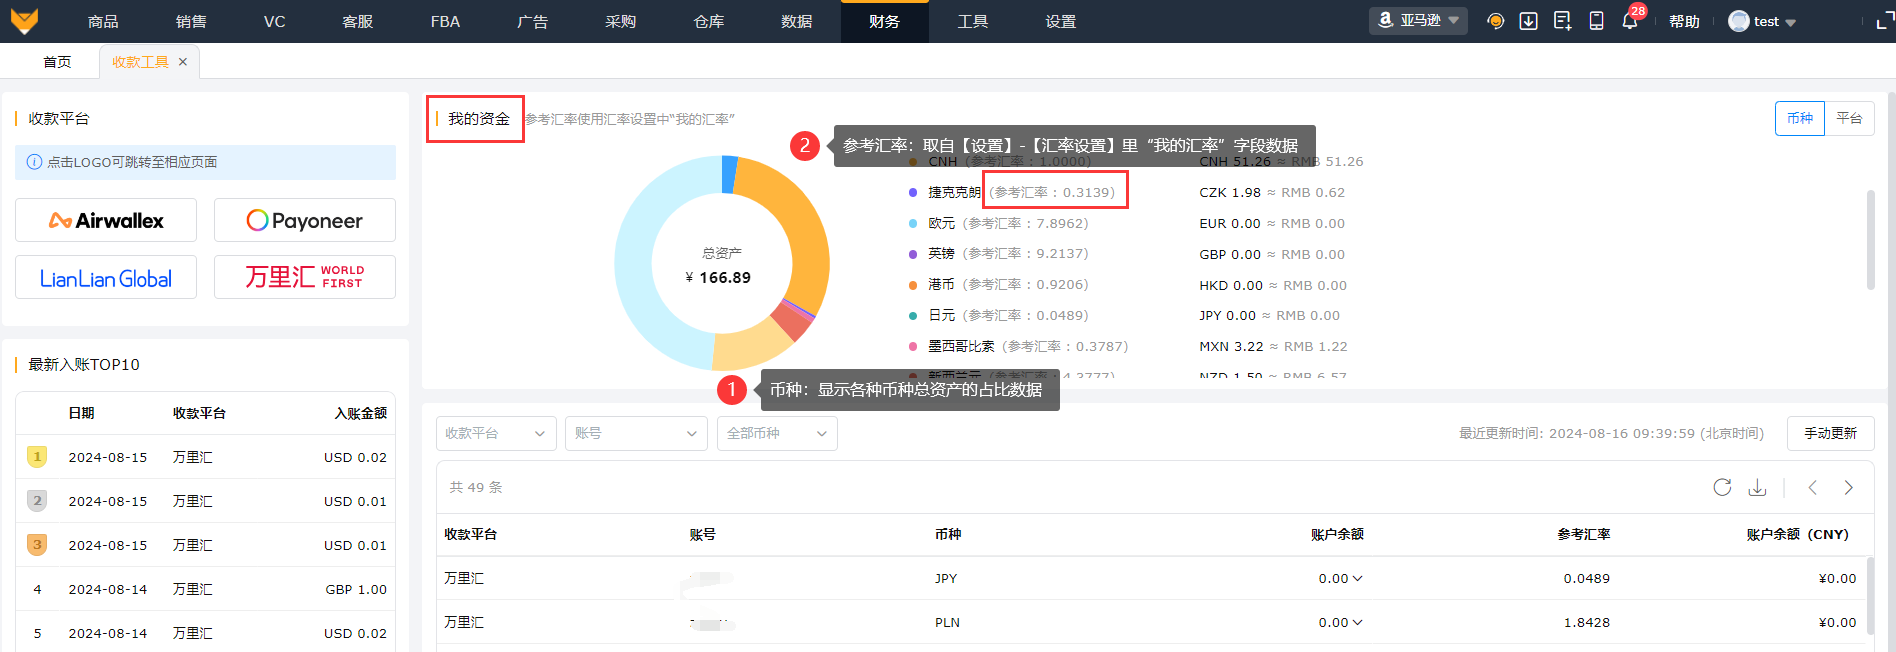Click the first ranked row amount USD 0.02

[355, 457]
